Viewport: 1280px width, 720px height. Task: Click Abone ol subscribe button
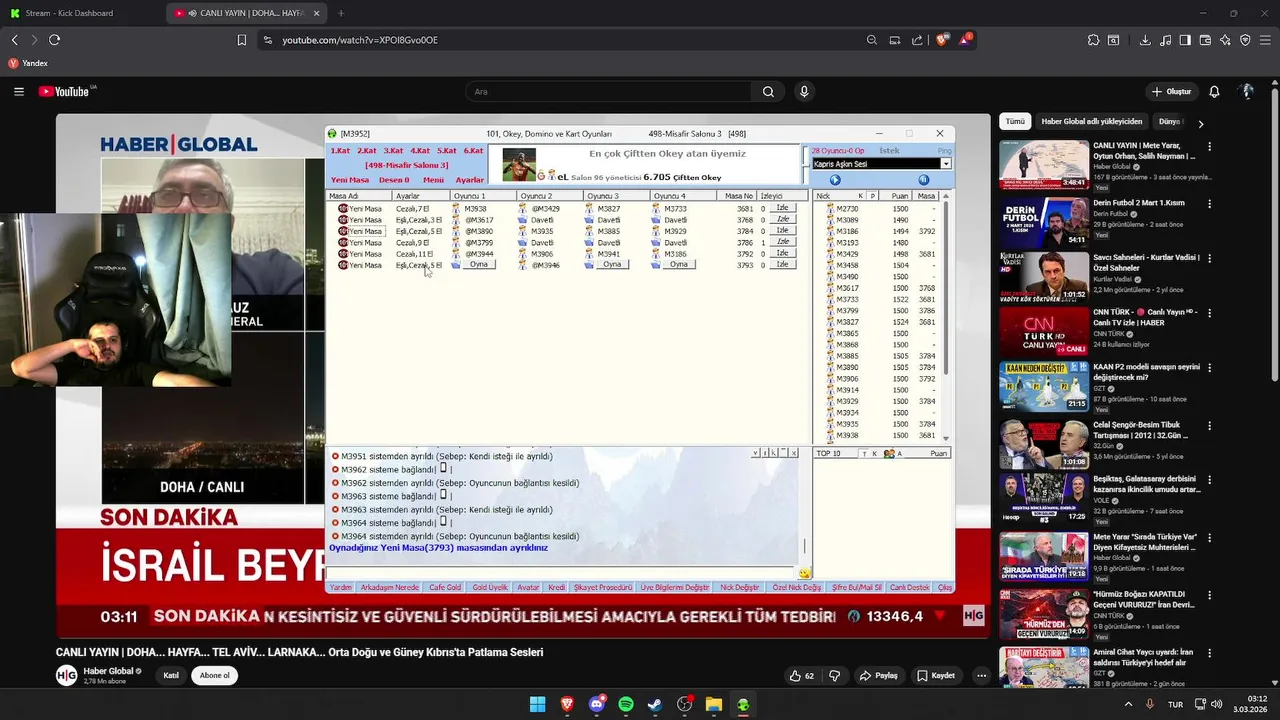[214, 675]
